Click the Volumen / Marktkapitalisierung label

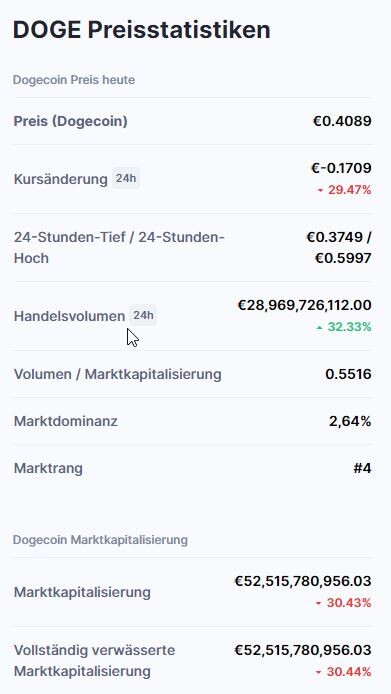(x=118, y=374)
